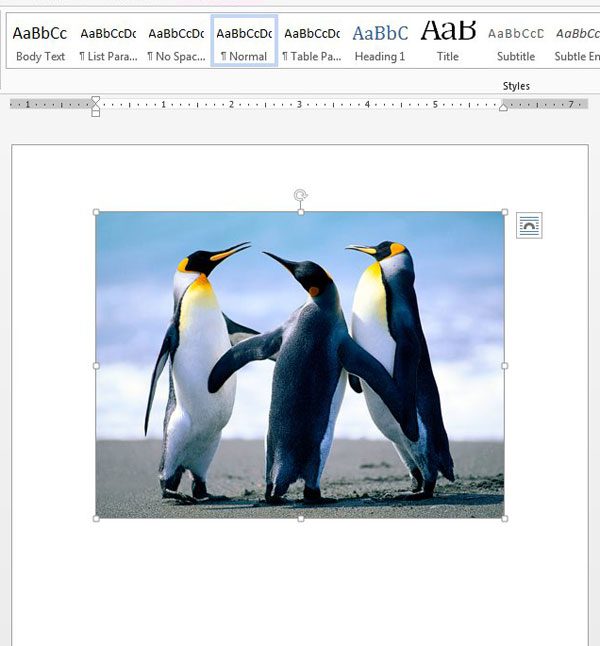Click the top-left corner resize handle
This screenshot has width=600, height=646.
(96, 212)
